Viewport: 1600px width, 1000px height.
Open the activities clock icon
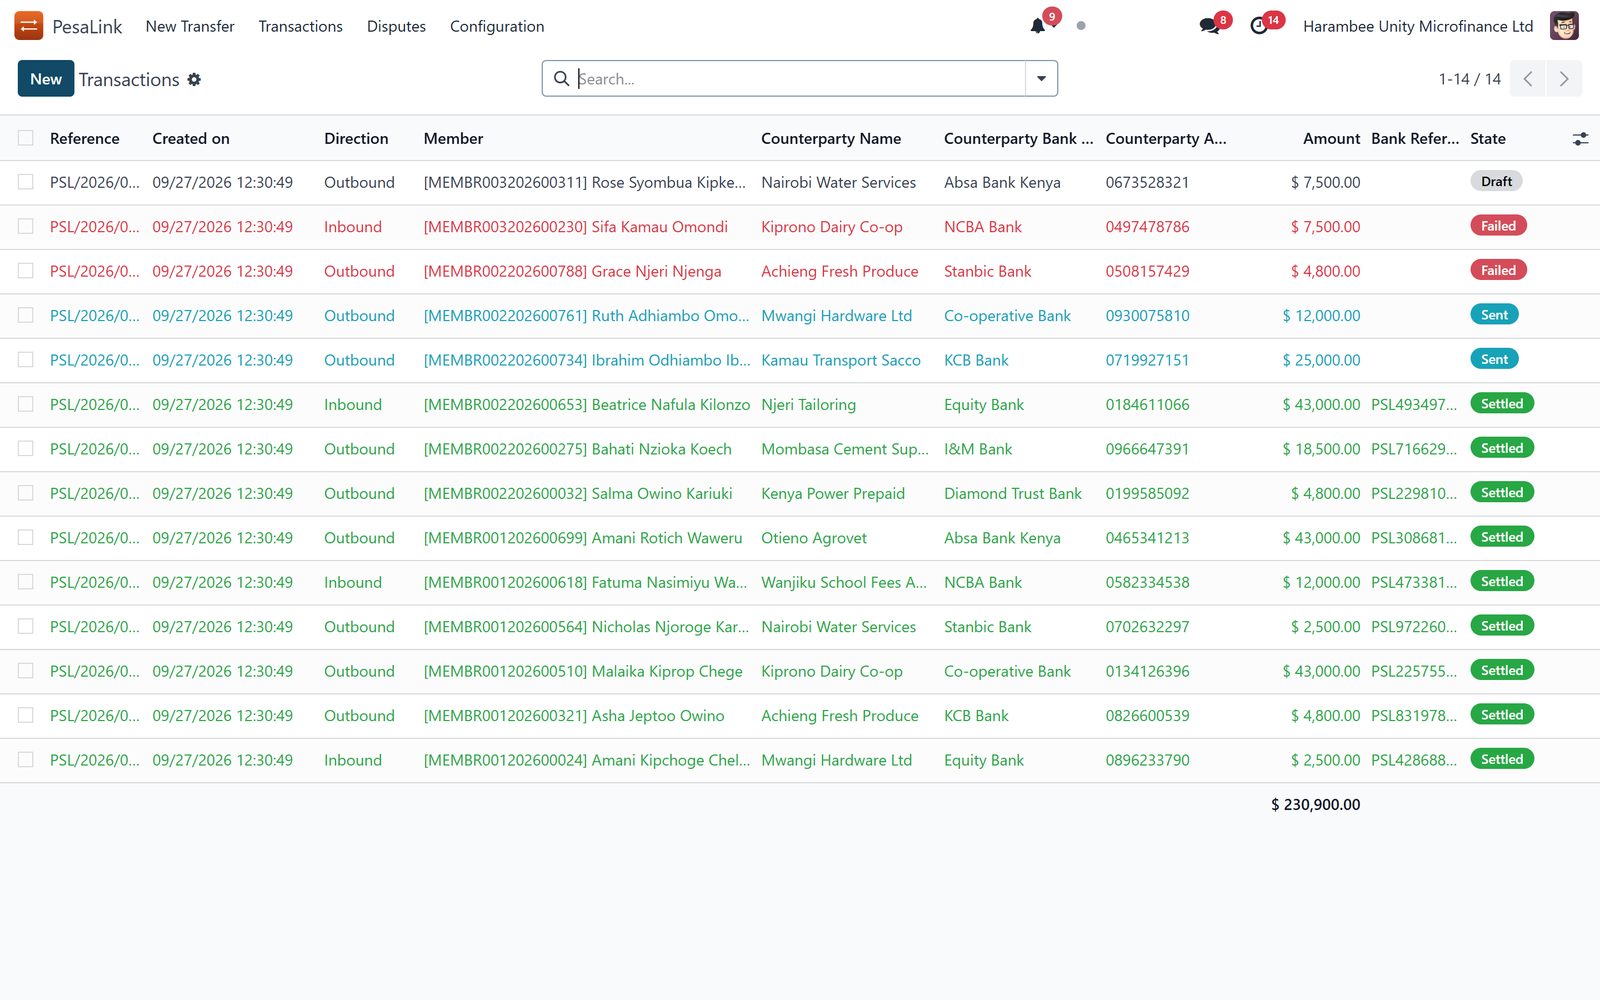coord(1259,26)
